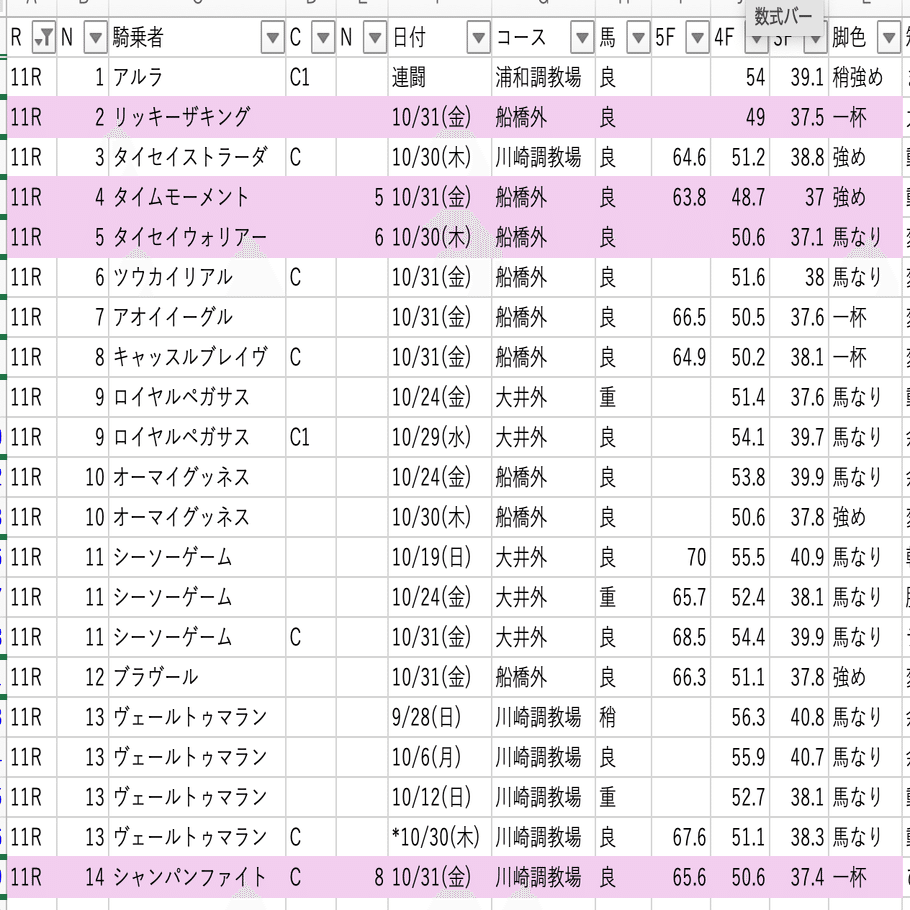
Task: Open filter dropdown of N column beside R
Action: click(95, 38)
